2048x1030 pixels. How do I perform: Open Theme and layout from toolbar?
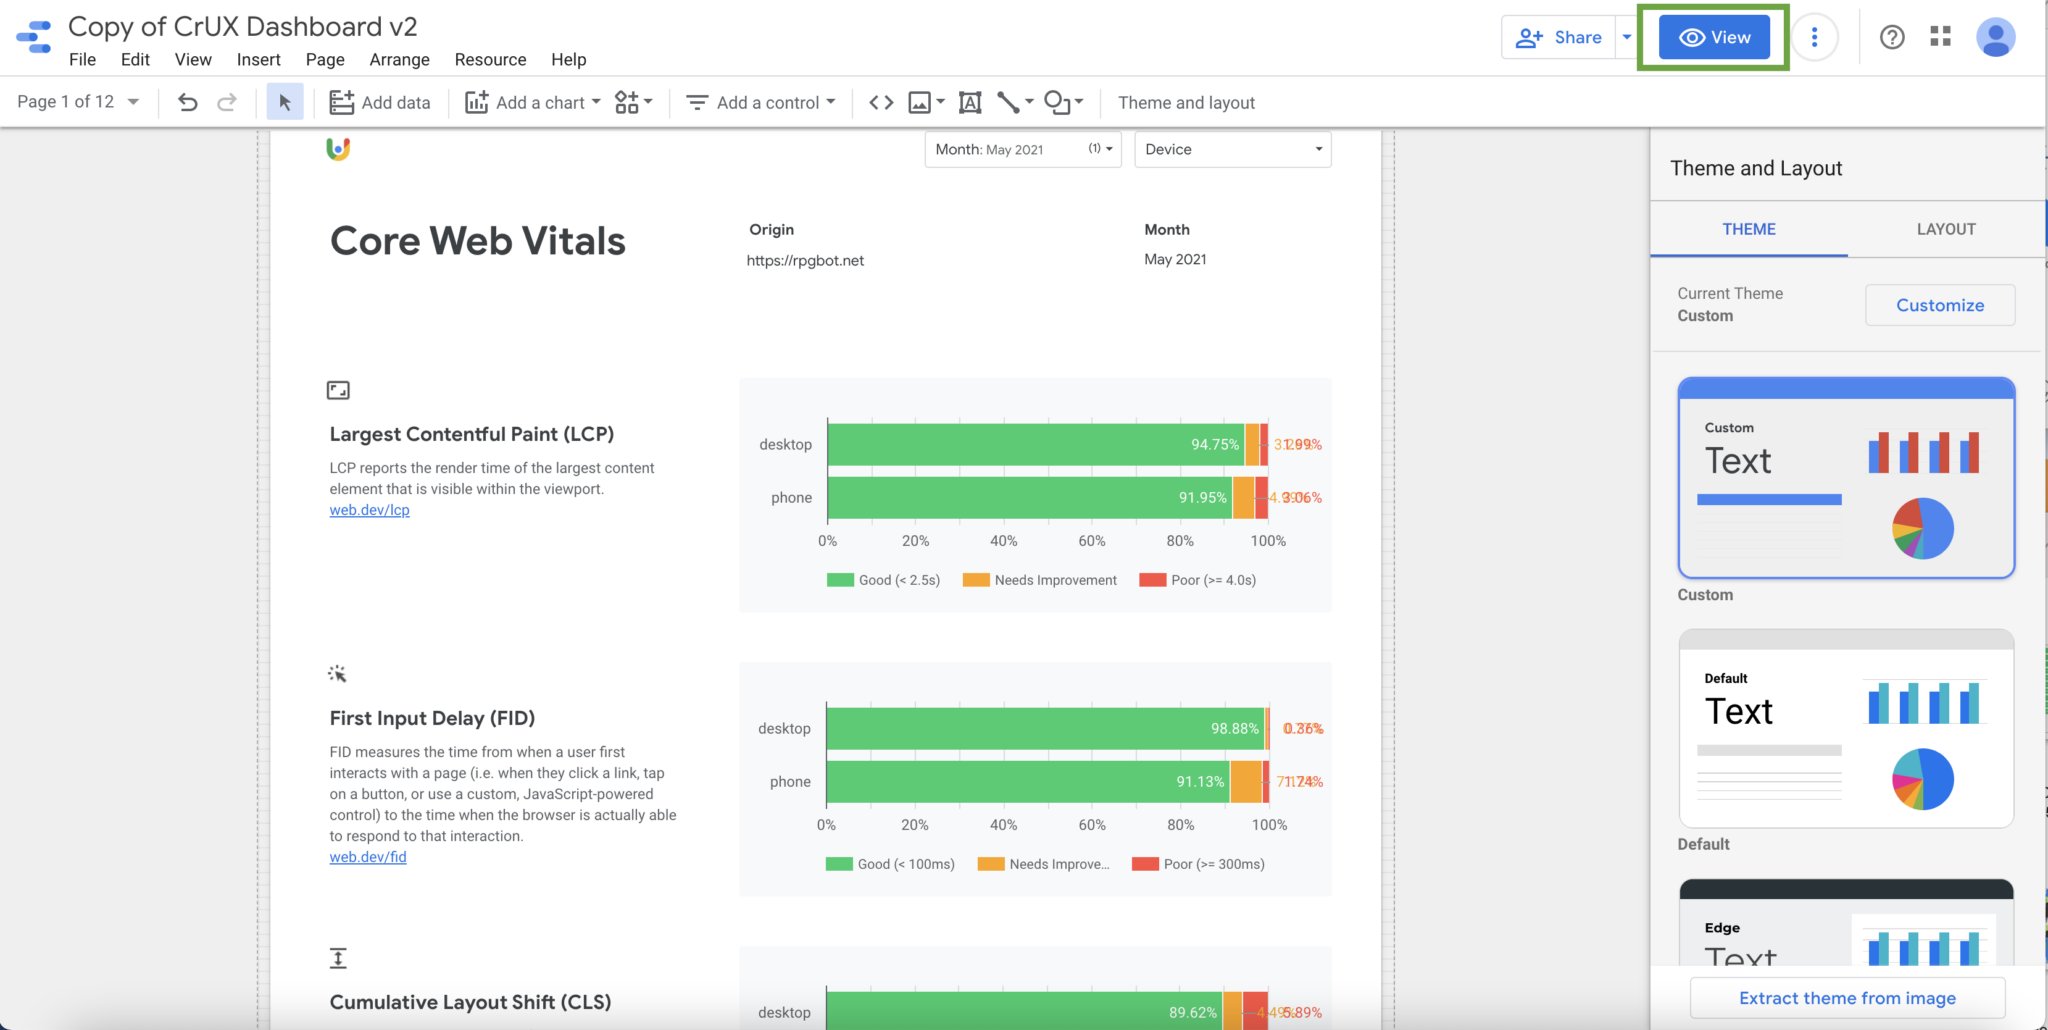point(1186,102)
